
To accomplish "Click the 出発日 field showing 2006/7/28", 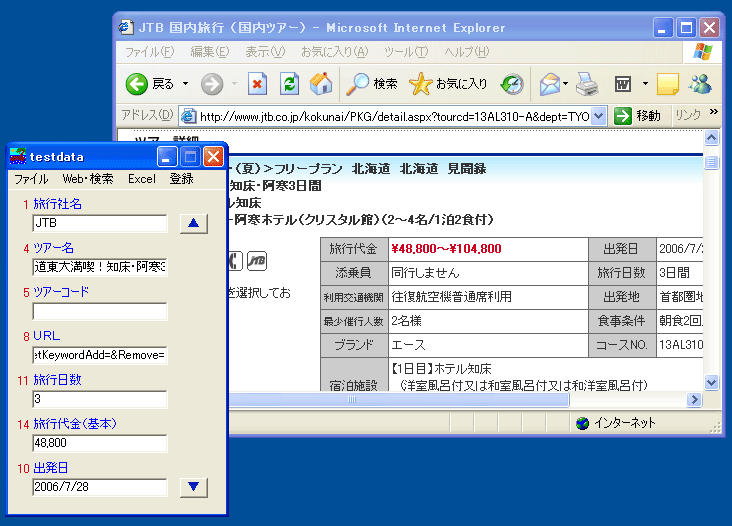I will (100, 487).
